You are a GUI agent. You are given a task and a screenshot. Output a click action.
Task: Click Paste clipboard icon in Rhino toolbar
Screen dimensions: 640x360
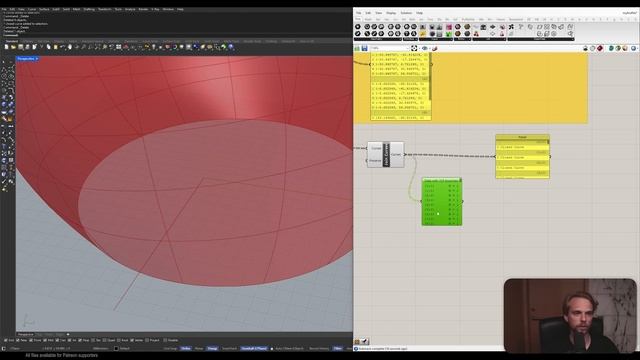click(56, 47)
